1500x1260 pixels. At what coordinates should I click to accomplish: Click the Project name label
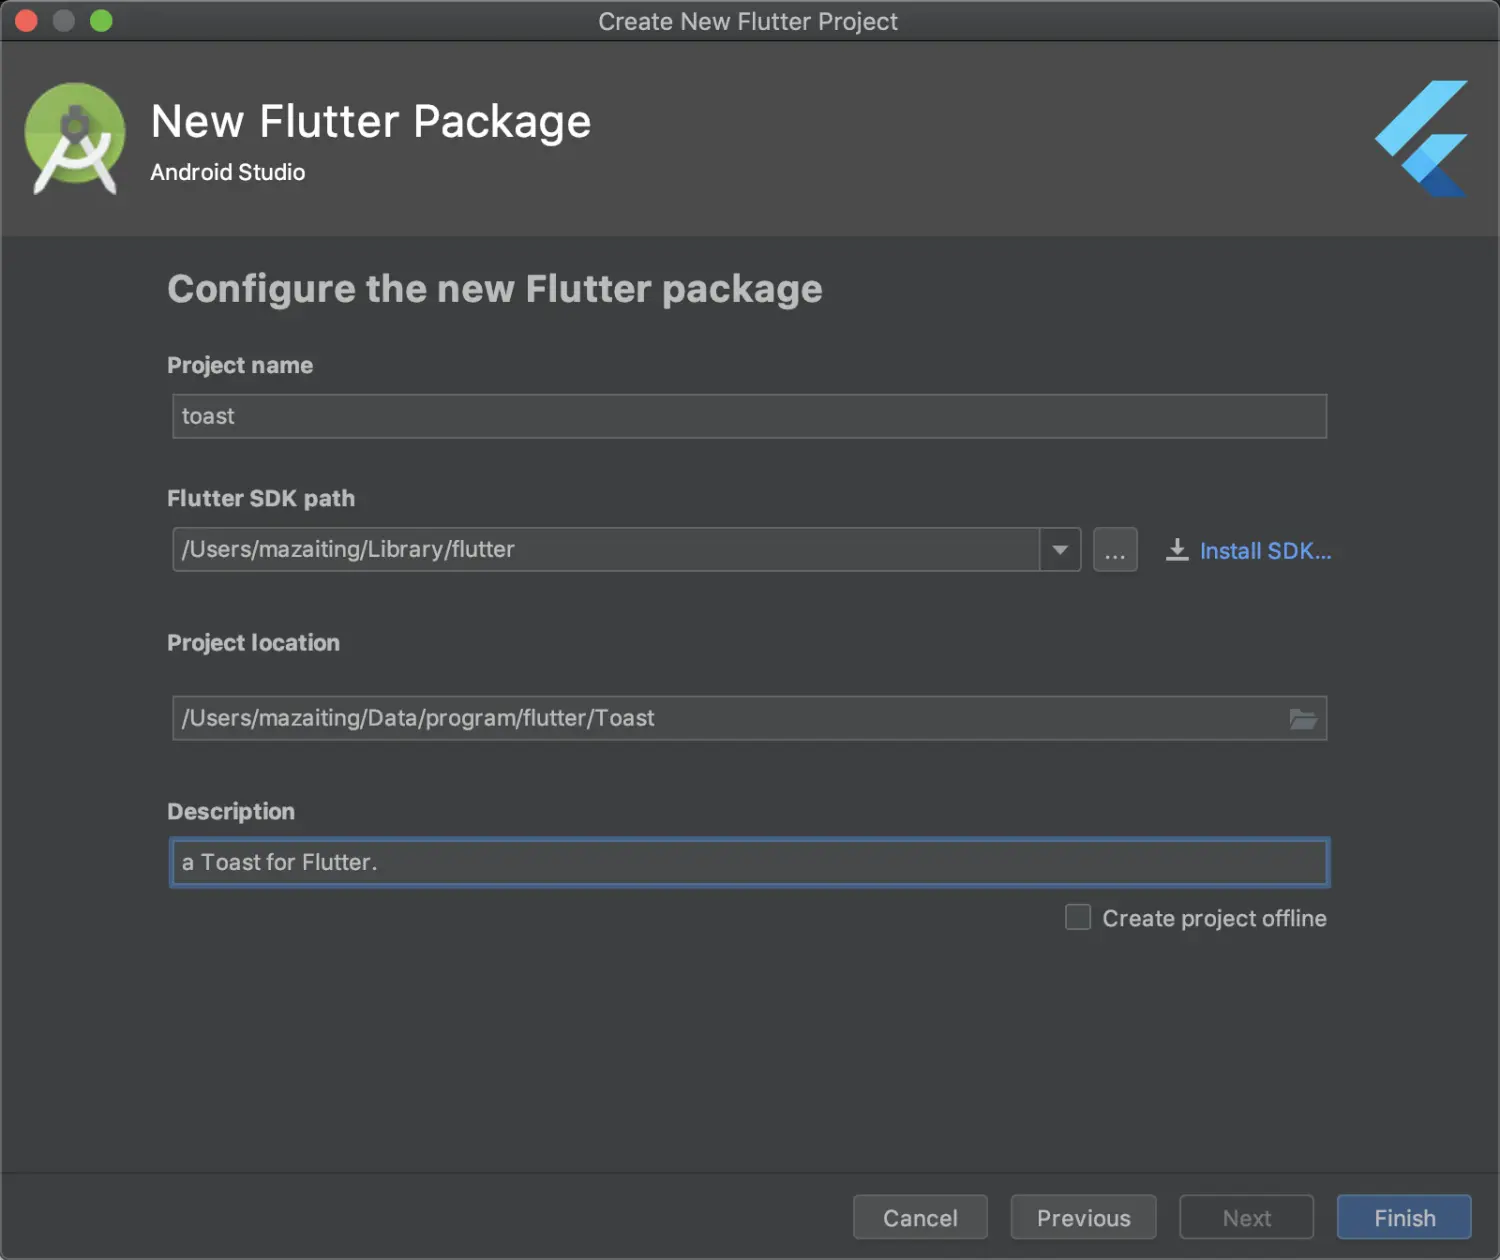point(240,365)
